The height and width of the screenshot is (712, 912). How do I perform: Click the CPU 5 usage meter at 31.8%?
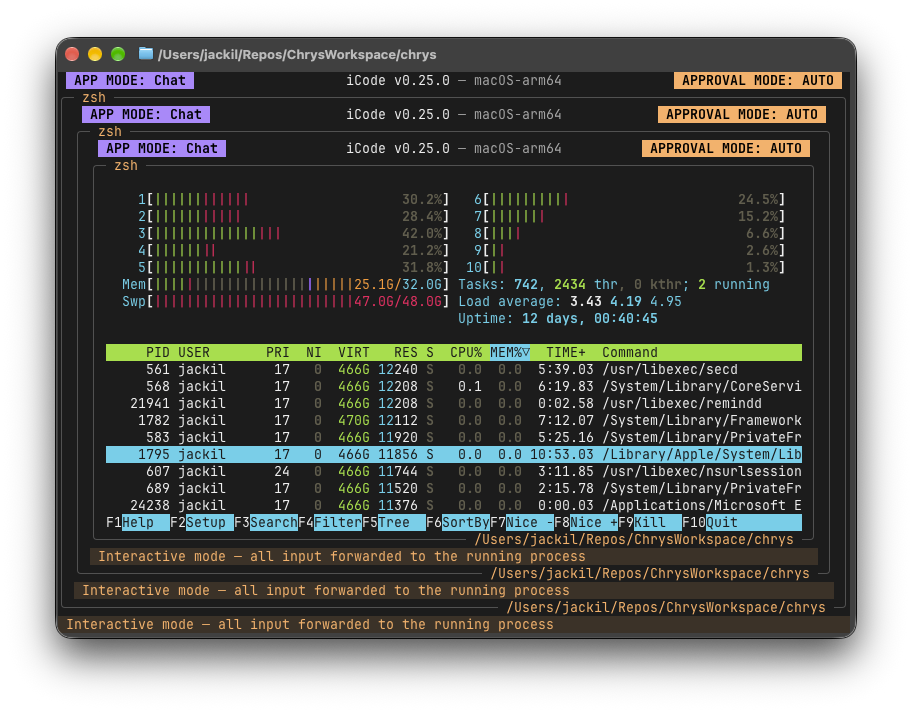293,267
